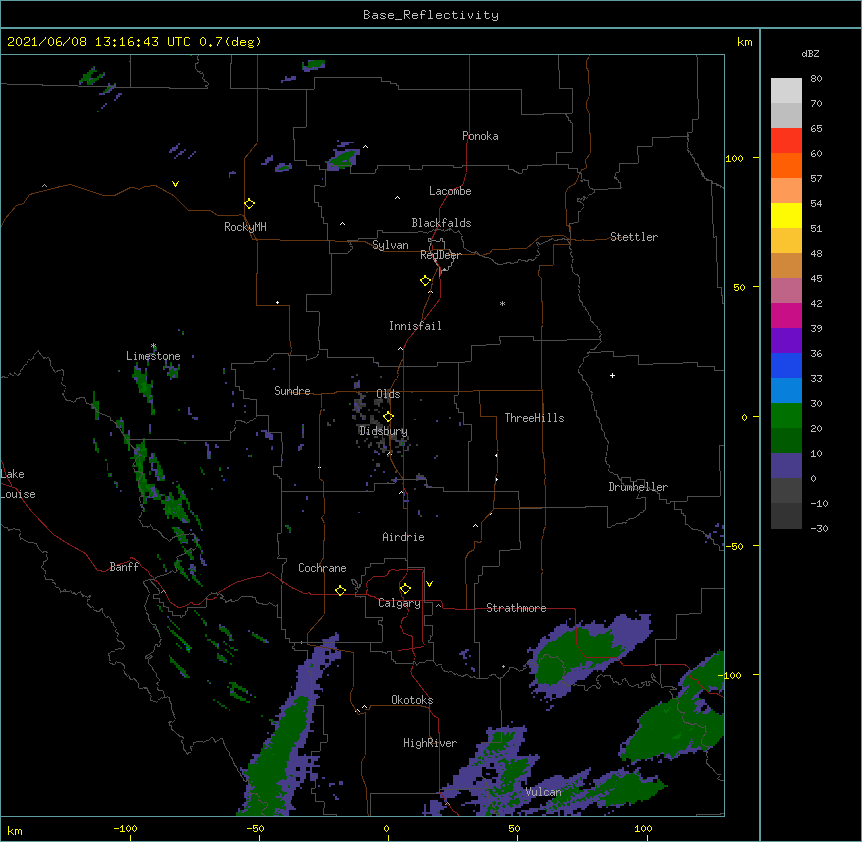
Task: Click the Innisfail town label
Action: click(x=415, y=326)
